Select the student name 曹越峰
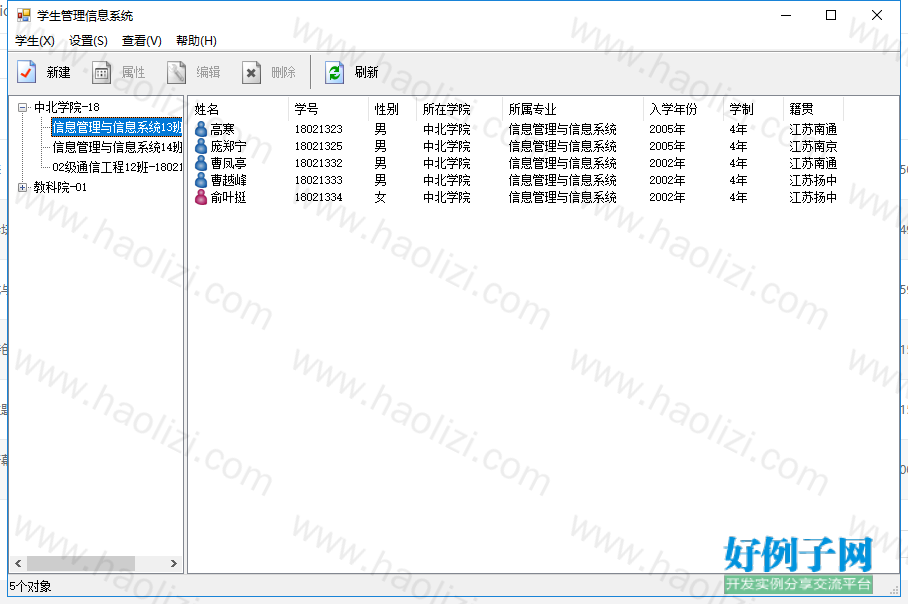This screenshot has height=604, width=908. click(x=228, y=180)
